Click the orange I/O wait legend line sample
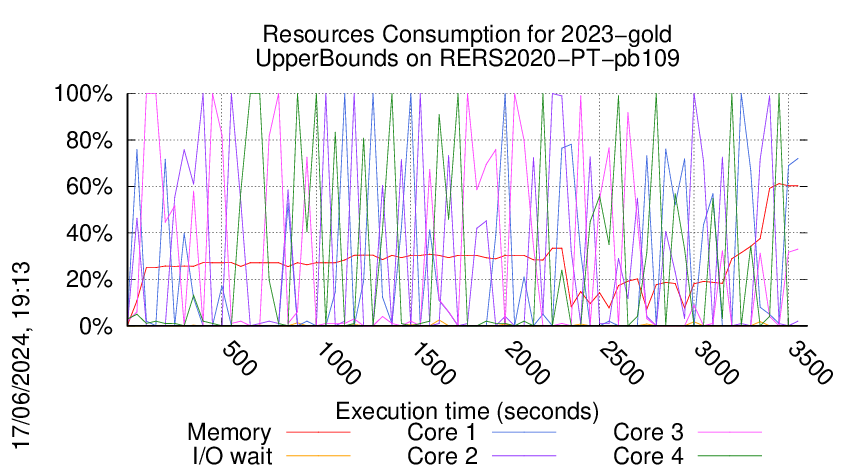 pos(318,456)
